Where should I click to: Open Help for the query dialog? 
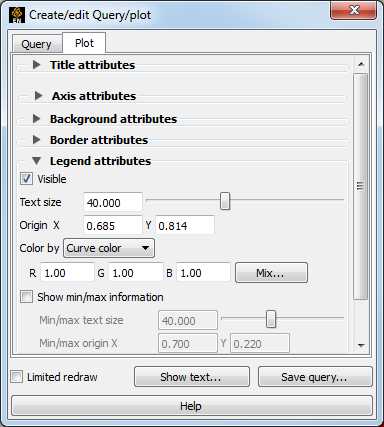point(192,406)
